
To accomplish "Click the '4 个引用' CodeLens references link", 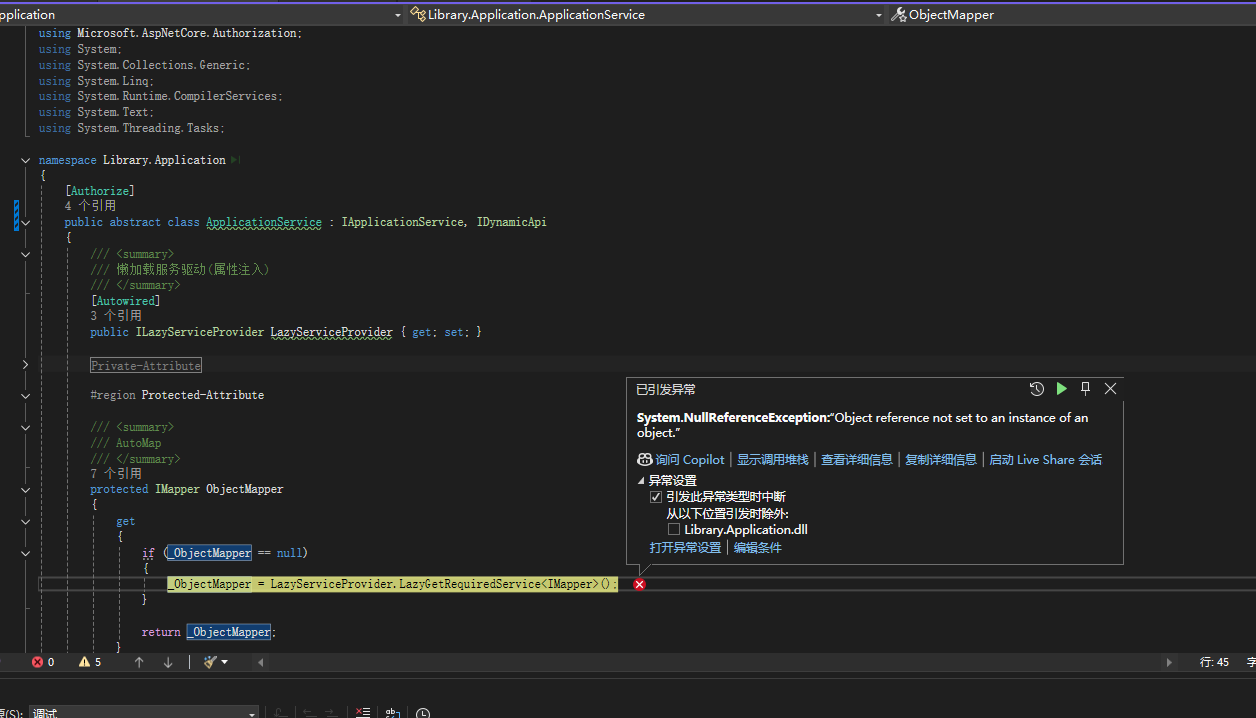I will coord(90,206).
